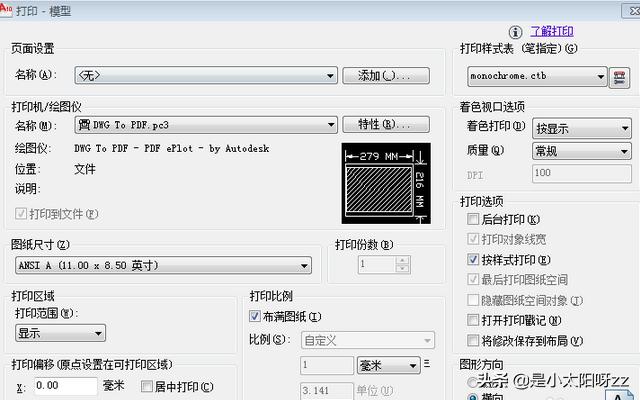
Task: Open the printer name dropdown DWG To PDF.pc3
Action: 206,124
